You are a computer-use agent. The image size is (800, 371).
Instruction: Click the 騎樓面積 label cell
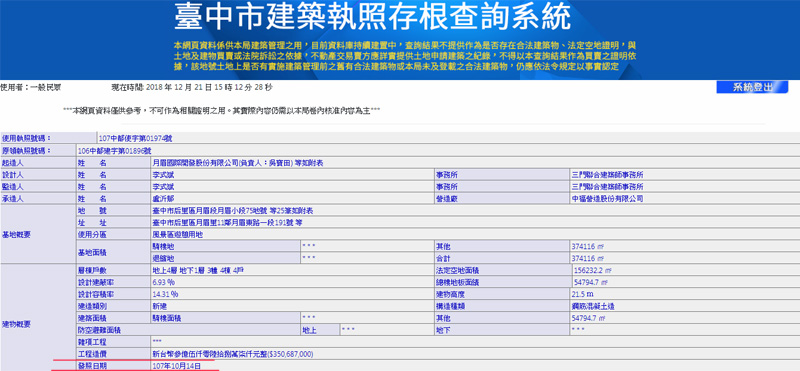225,318
